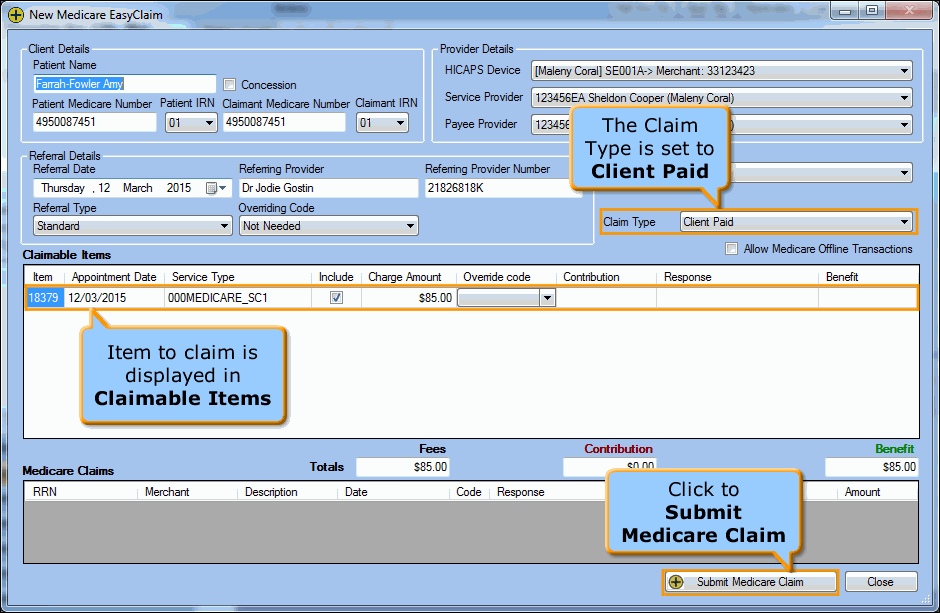940x613 pixels.
Task: Open the calendar picker for Referral Date
Action: (214, 187)
